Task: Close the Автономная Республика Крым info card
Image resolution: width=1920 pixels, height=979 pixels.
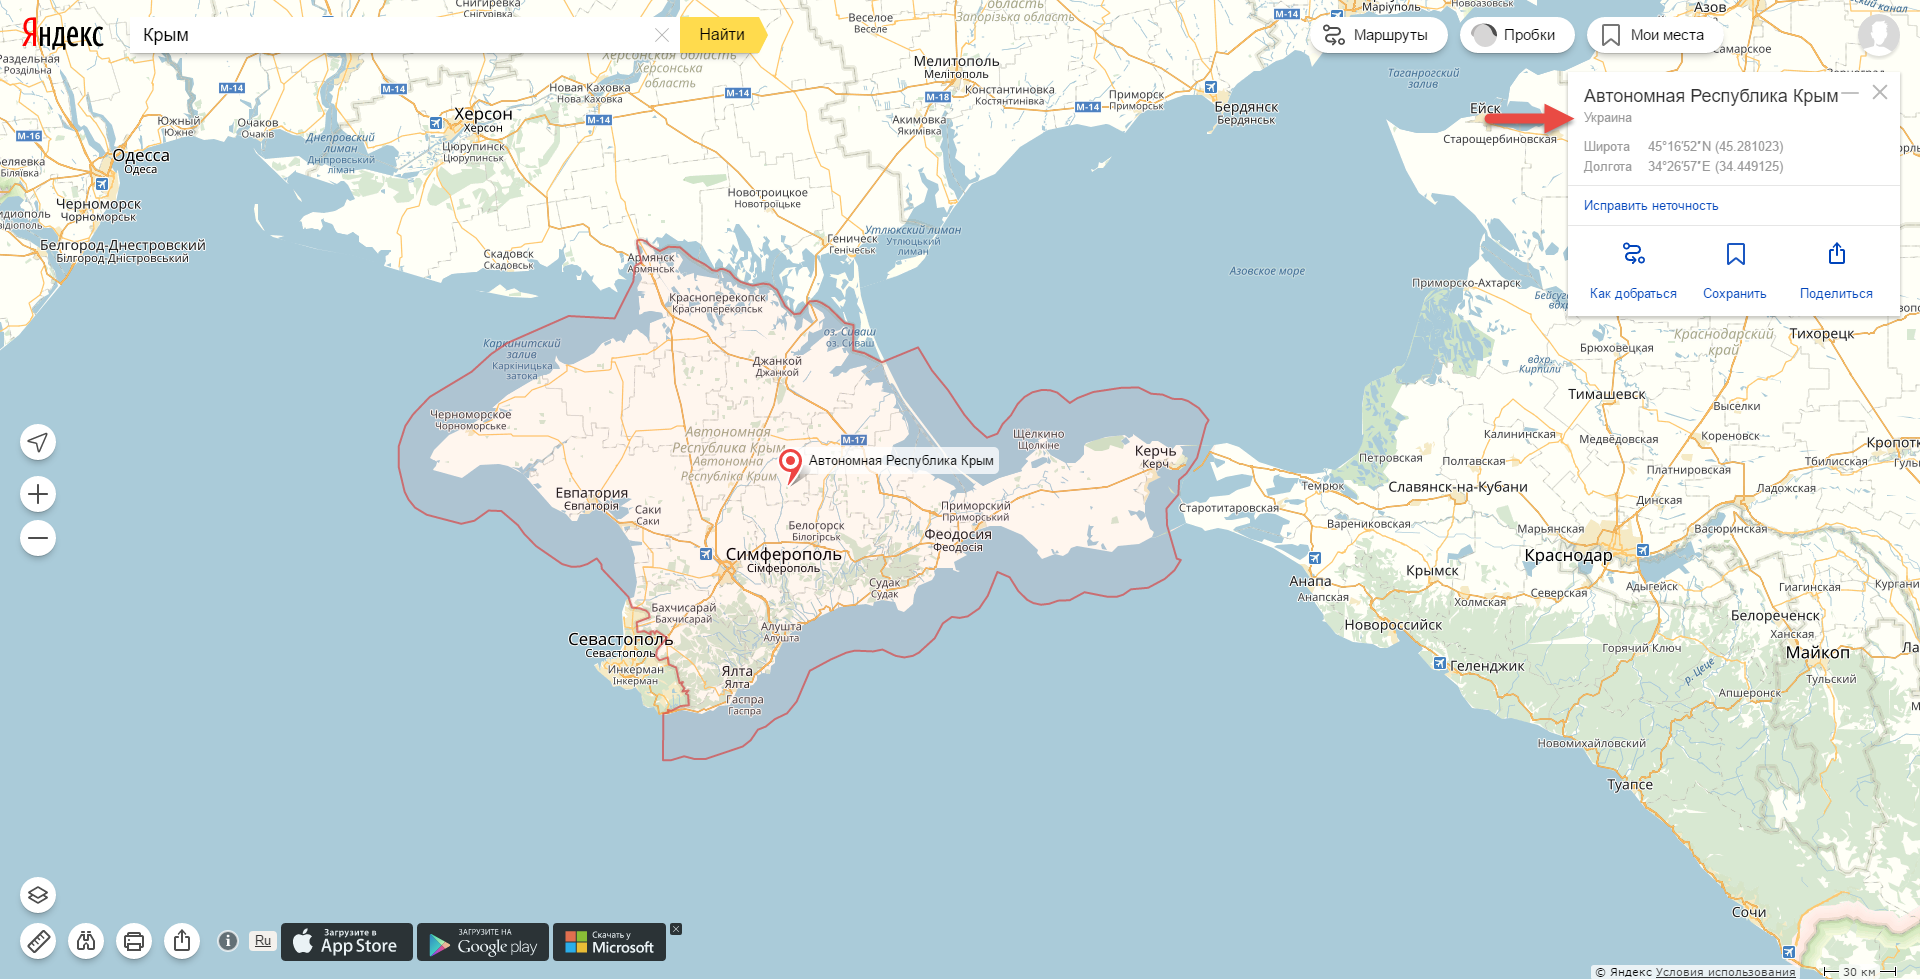Action: tap(1880, 92)
